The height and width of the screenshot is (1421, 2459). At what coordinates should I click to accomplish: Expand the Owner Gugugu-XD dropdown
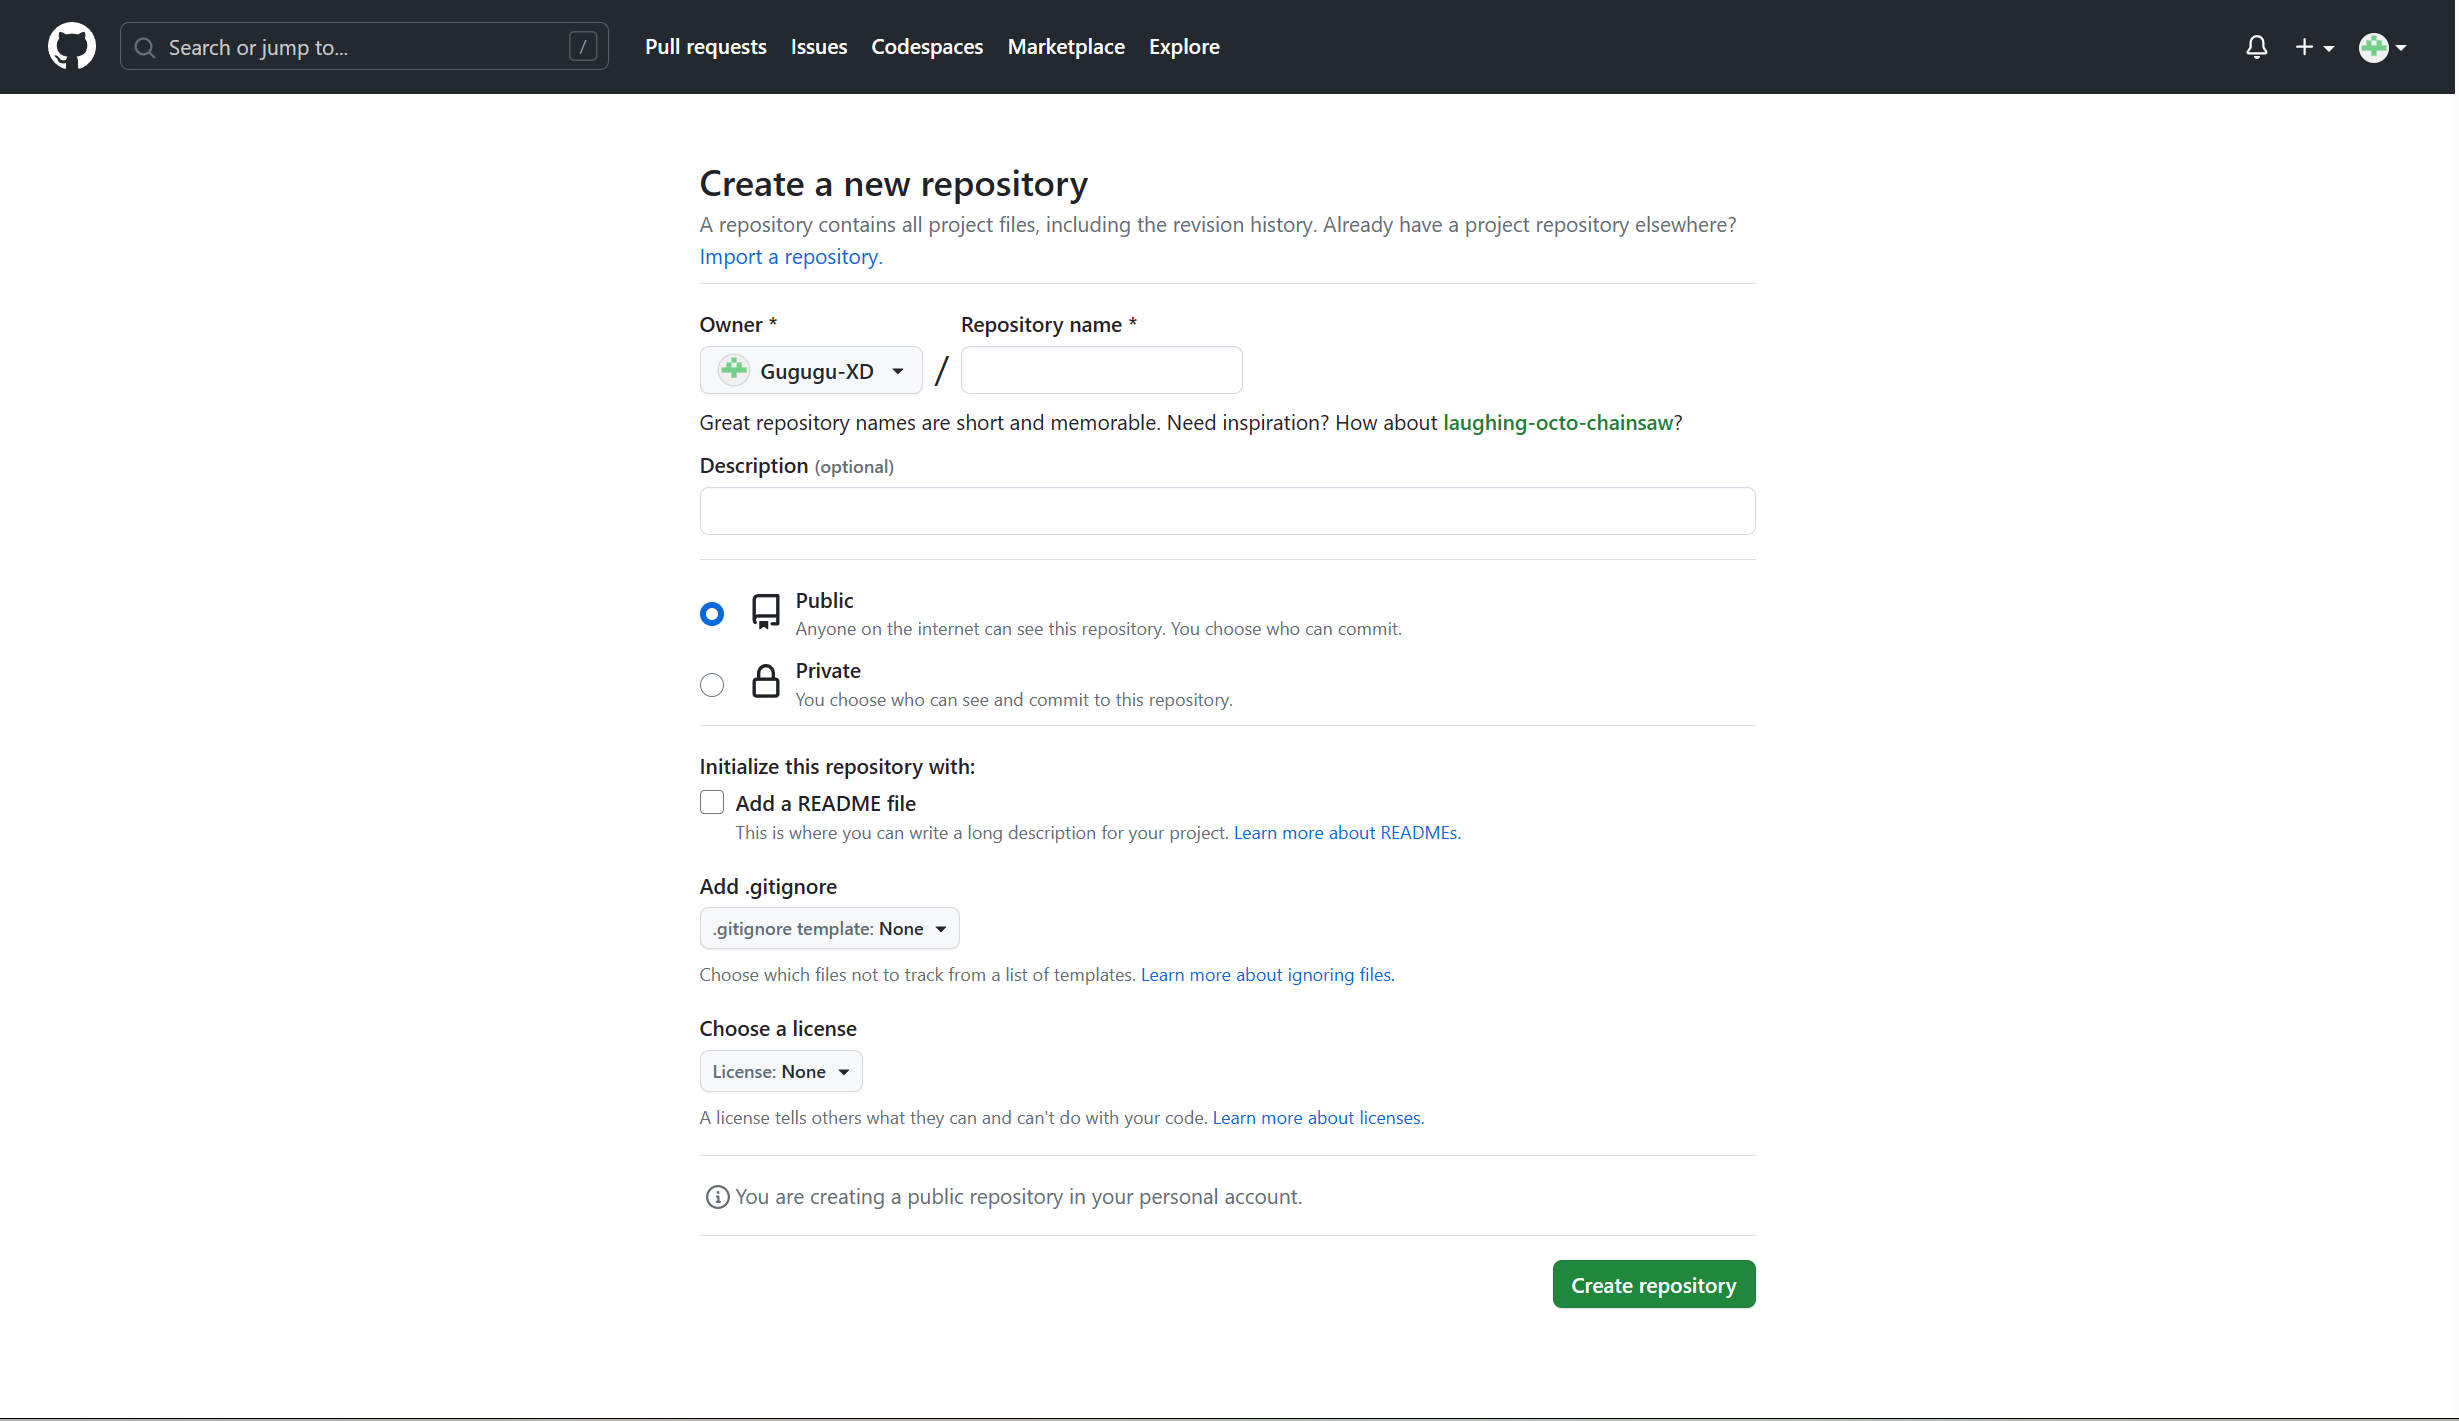(810, 371)
